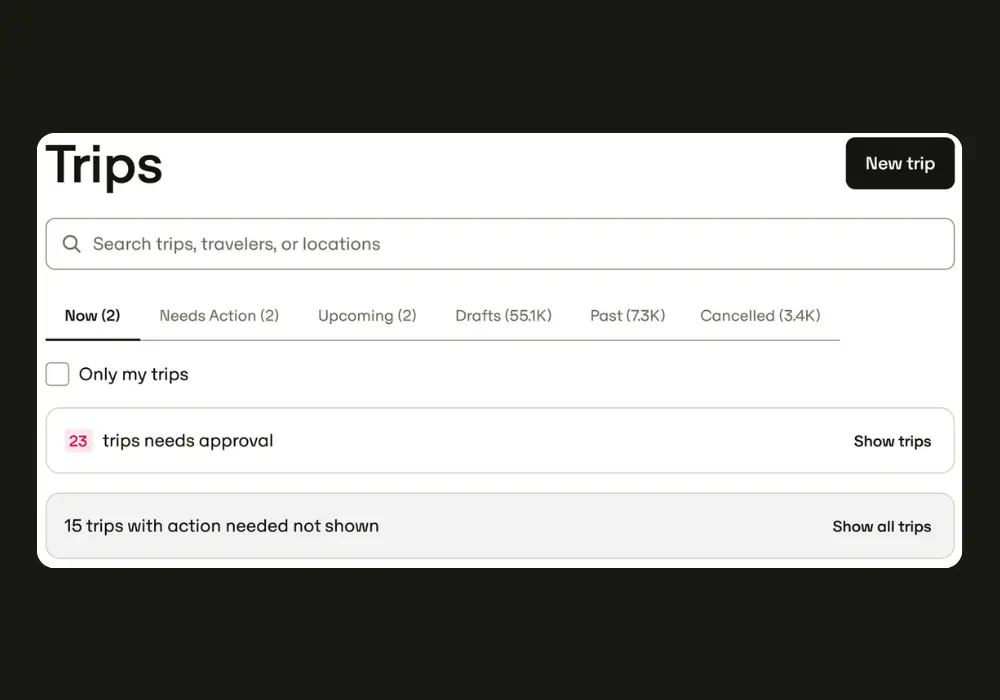The width and height of the screenshot is (1000, 700).
Task: Click the Trips page heading
Action: (x=104, y=165)
